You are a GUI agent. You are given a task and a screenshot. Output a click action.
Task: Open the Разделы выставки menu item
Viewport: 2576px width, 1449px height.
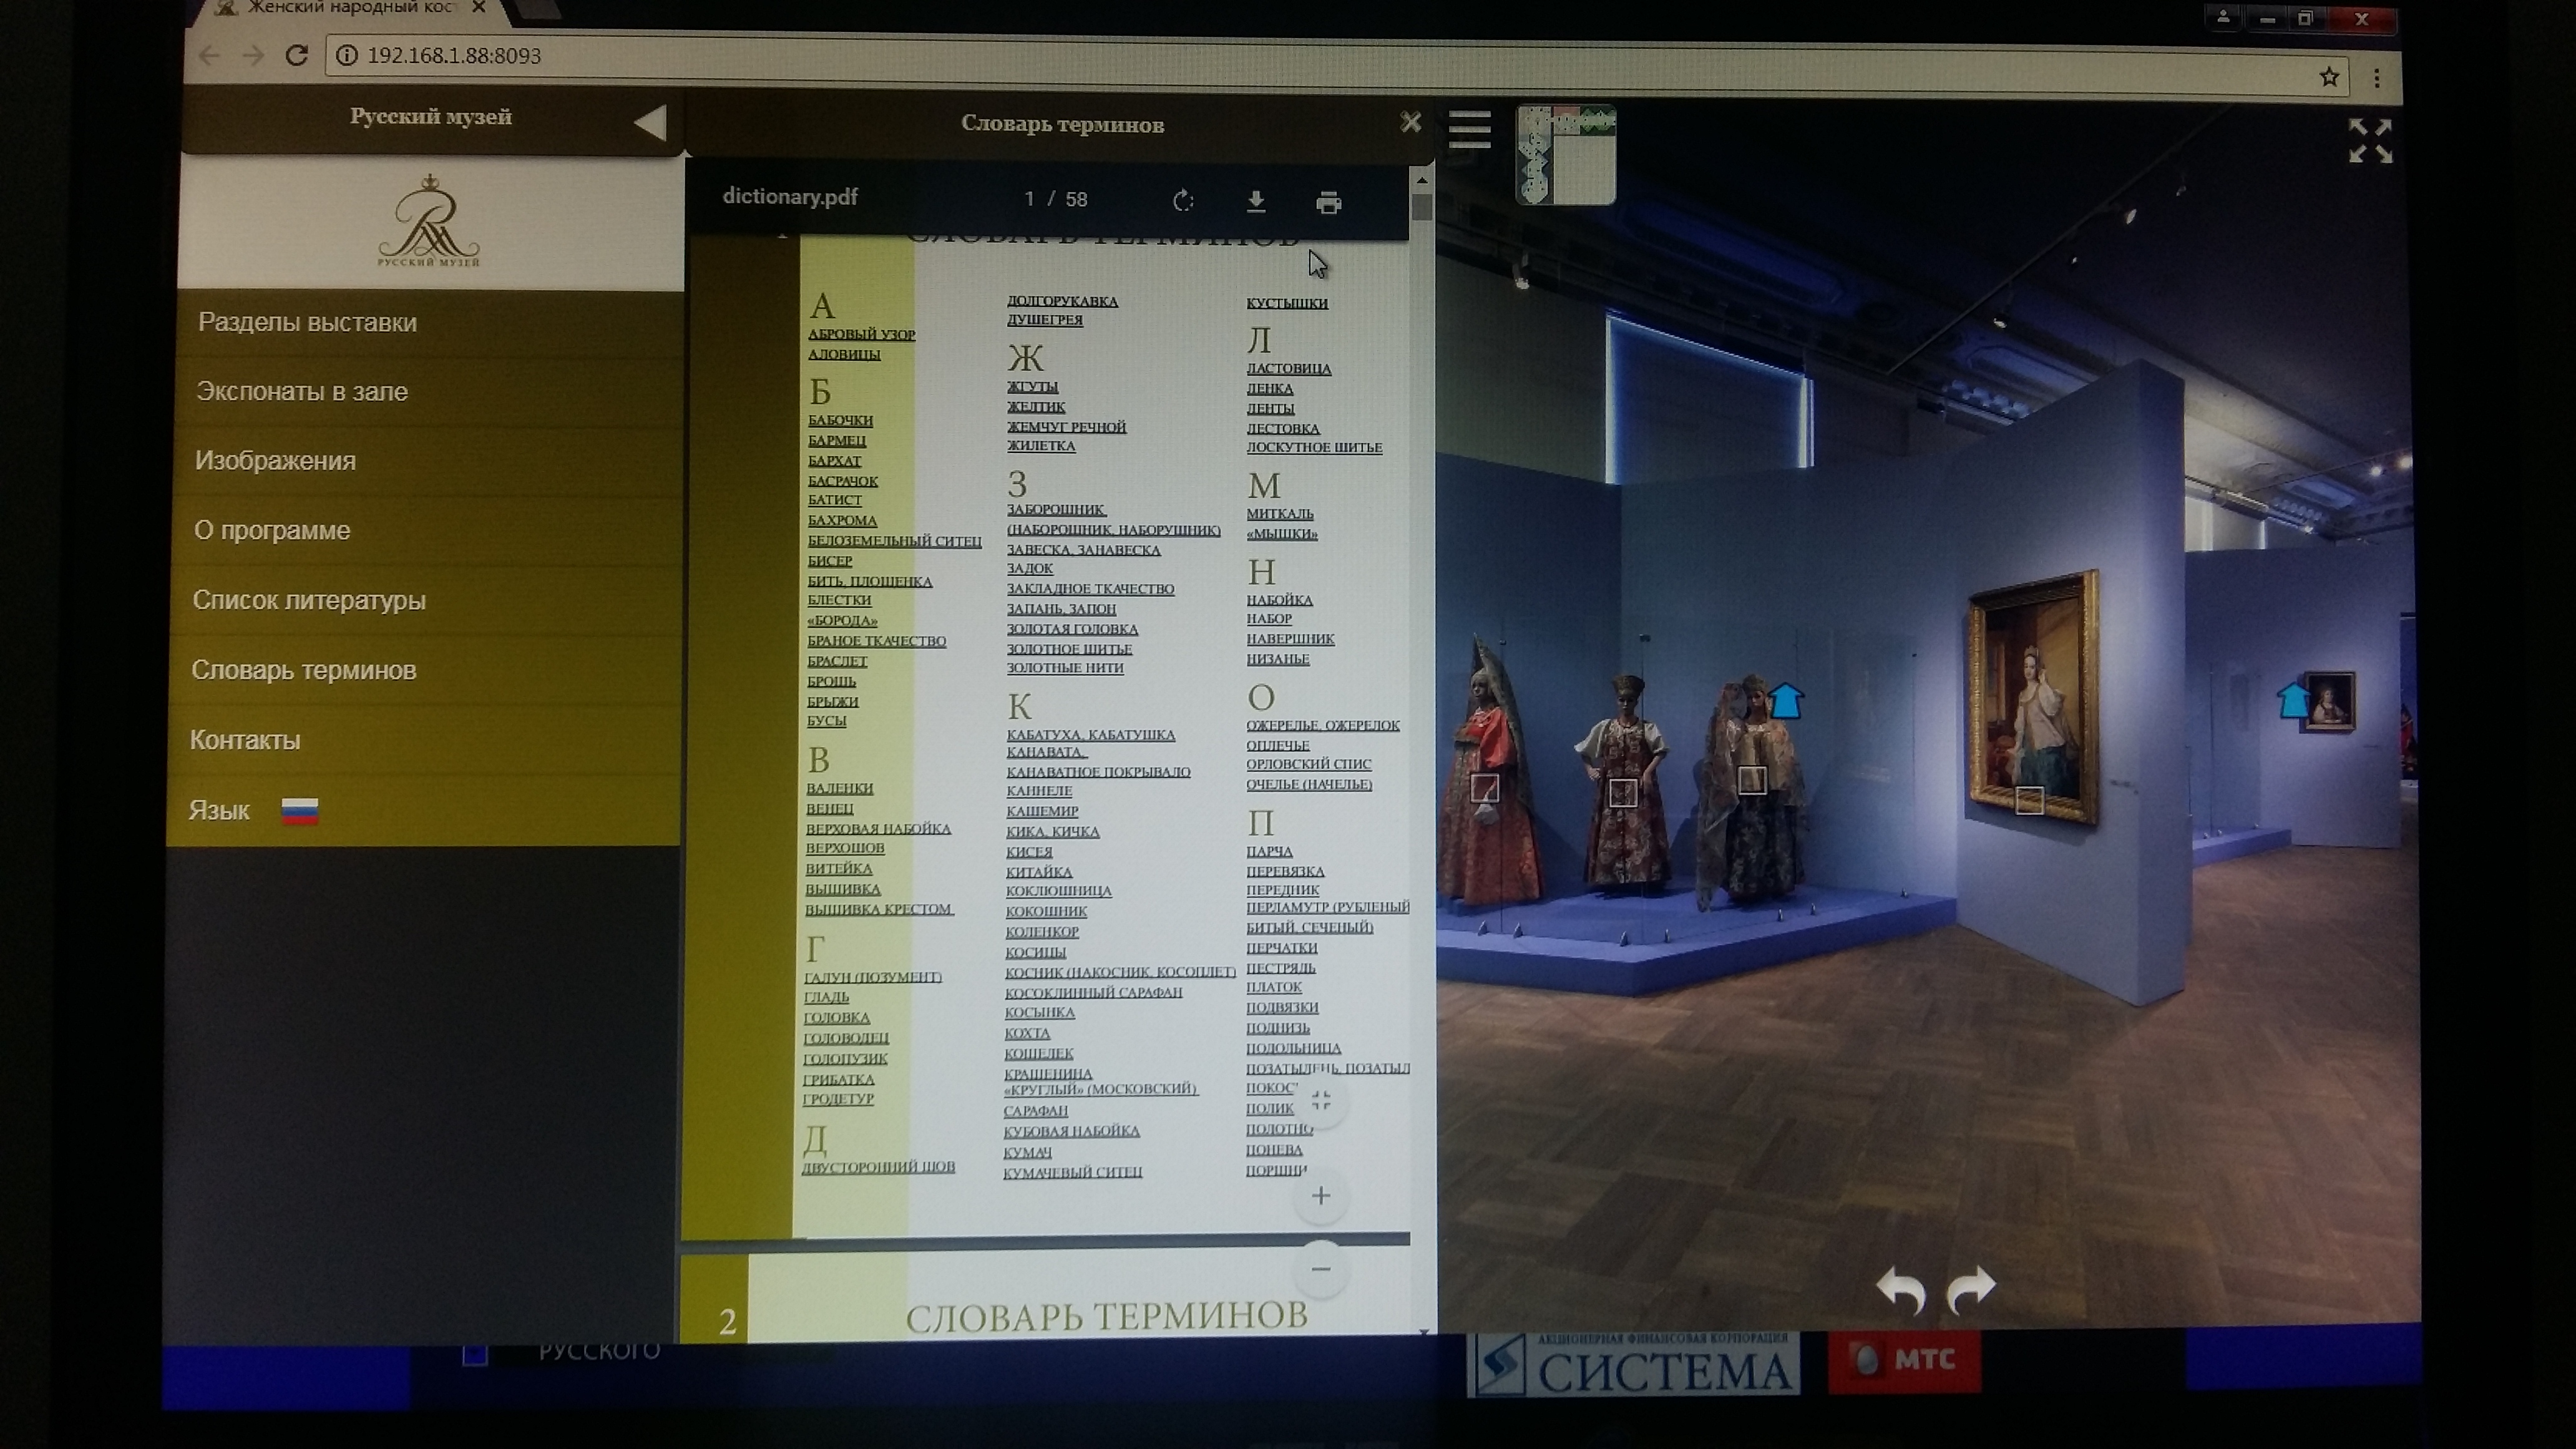[307, 323]
